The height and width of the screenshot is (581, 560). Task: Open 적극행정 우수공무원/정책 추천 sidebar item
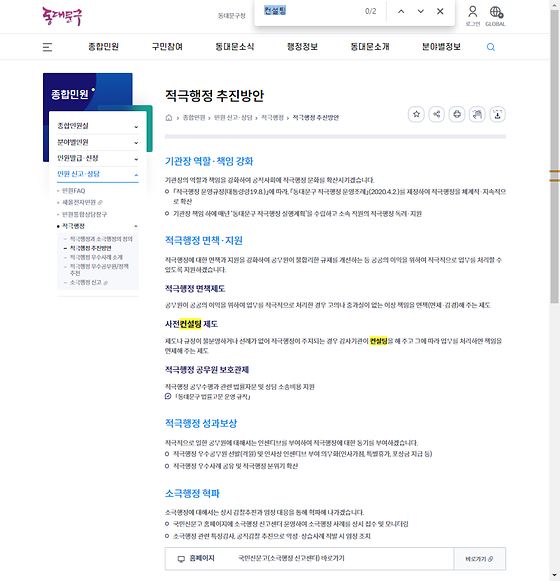(99, 269)
